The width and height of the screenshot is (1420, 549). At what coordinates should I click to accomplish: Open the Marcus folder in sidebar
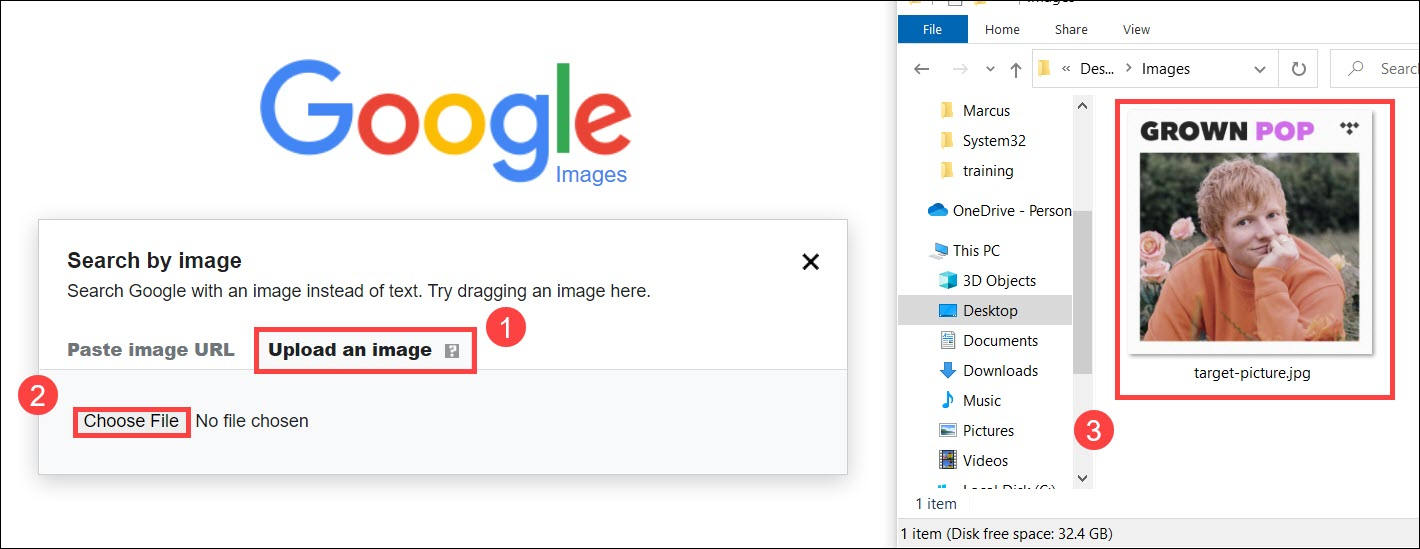[x=986, y=111]
